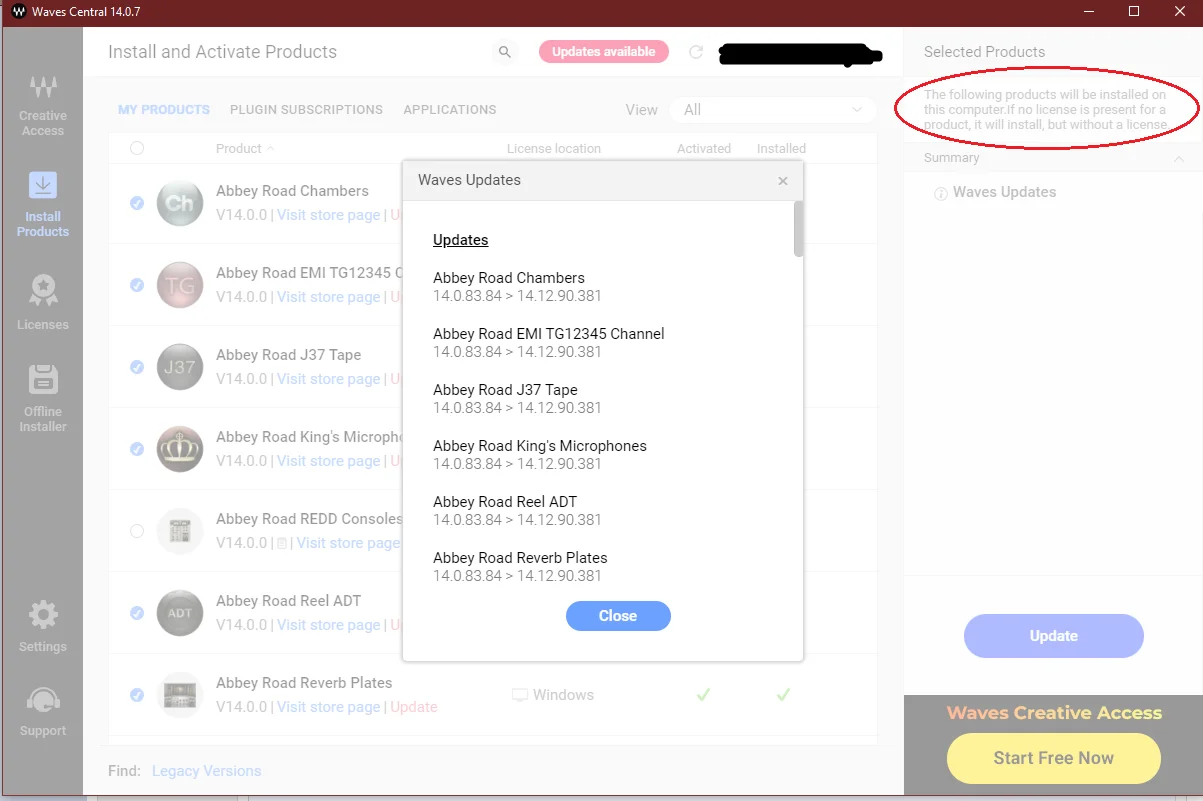Open Creative Access in the sidebar
Screen dimensions: 1203x801
click(42, 105)
